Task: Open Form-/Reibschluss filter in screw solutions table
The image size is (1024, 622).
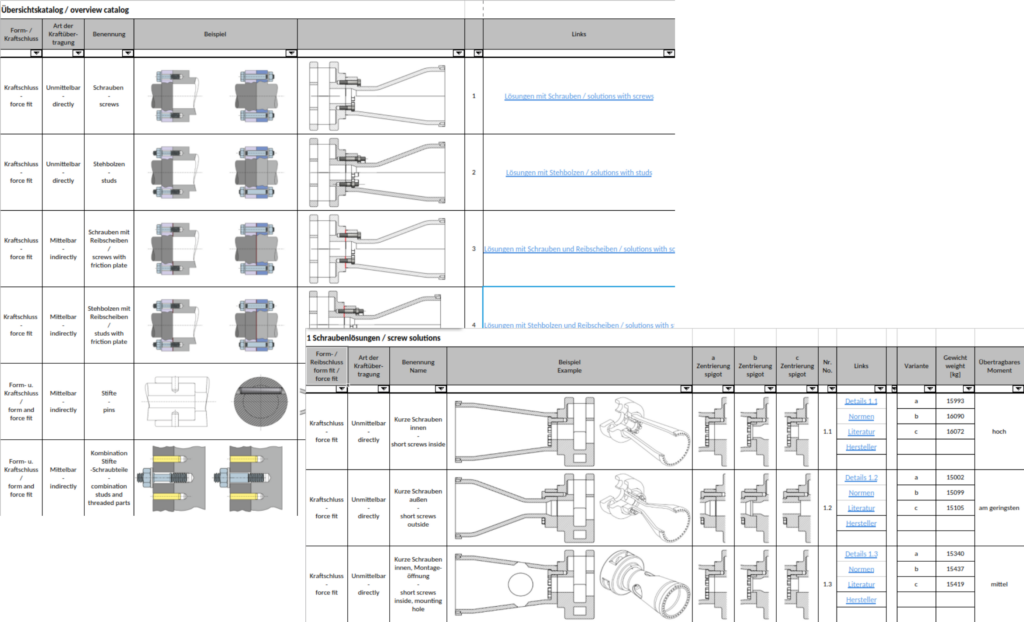Action: click(341, 389)
